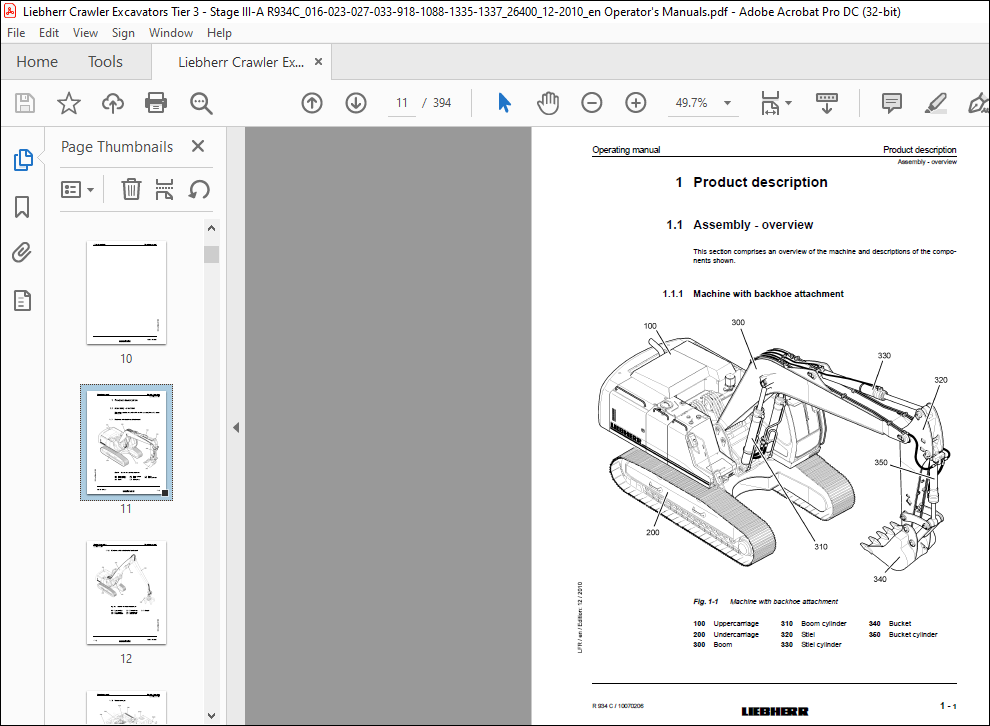Click legend entry 'Boom cylinder'
Screen dimensions: 990x726
(824, 623)
